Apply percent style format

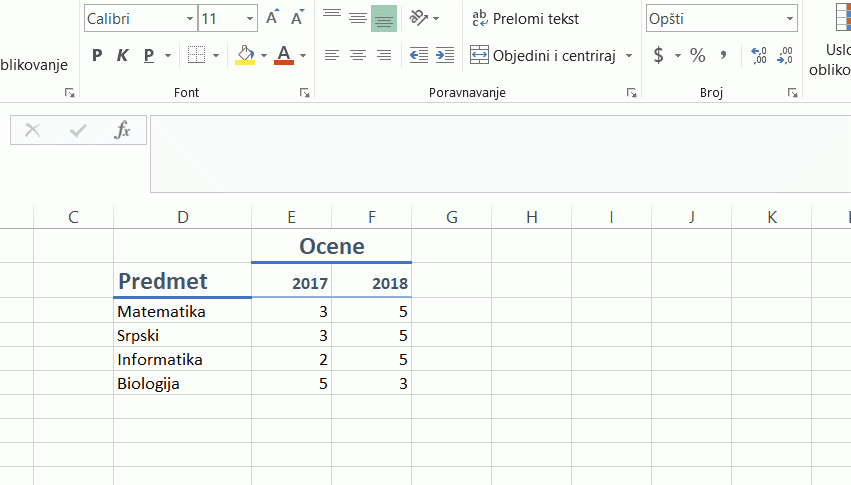point(697,55)
